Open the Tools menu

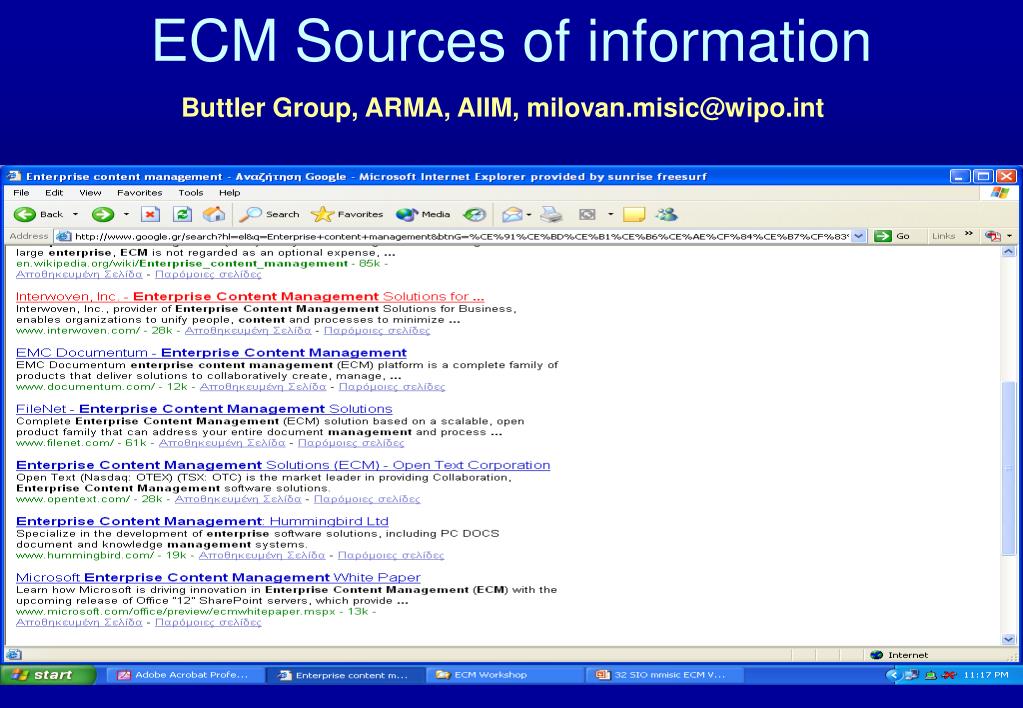tap(191, 192)
